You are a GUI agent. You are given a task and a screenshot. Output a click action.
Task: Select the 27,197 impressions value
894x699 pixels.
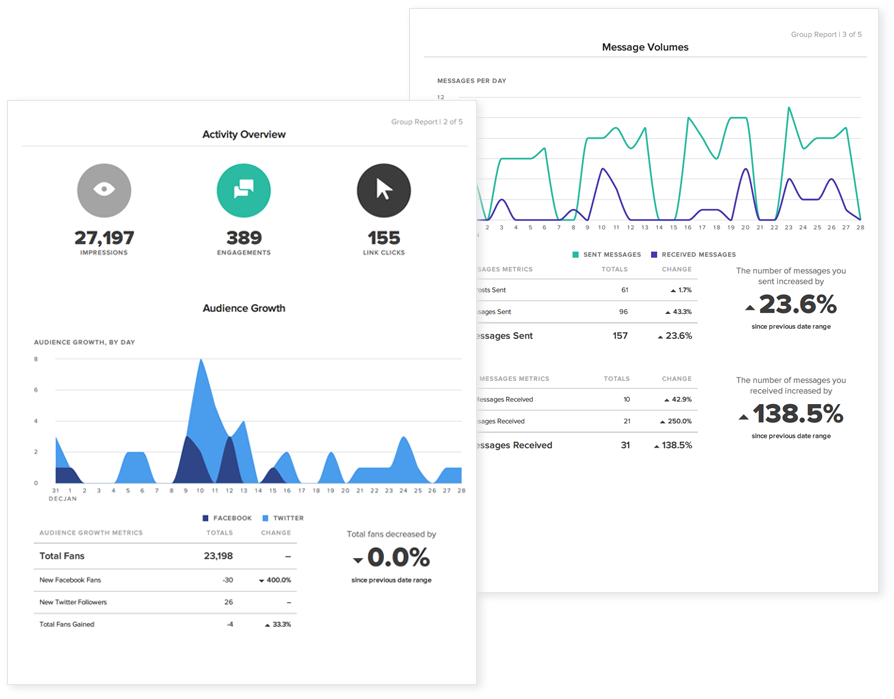pos(104,238)
